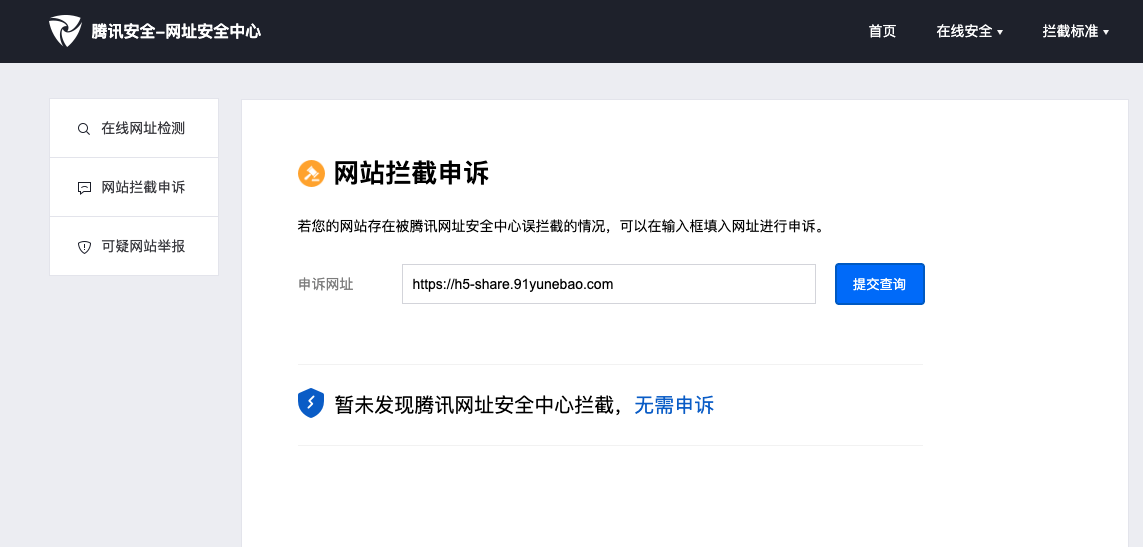Click the 暂未发现腾讯网址安全中心拦截 result text
Image resolution: width=1143 pixels, height=547 pixels.
[x=478, y=405]
